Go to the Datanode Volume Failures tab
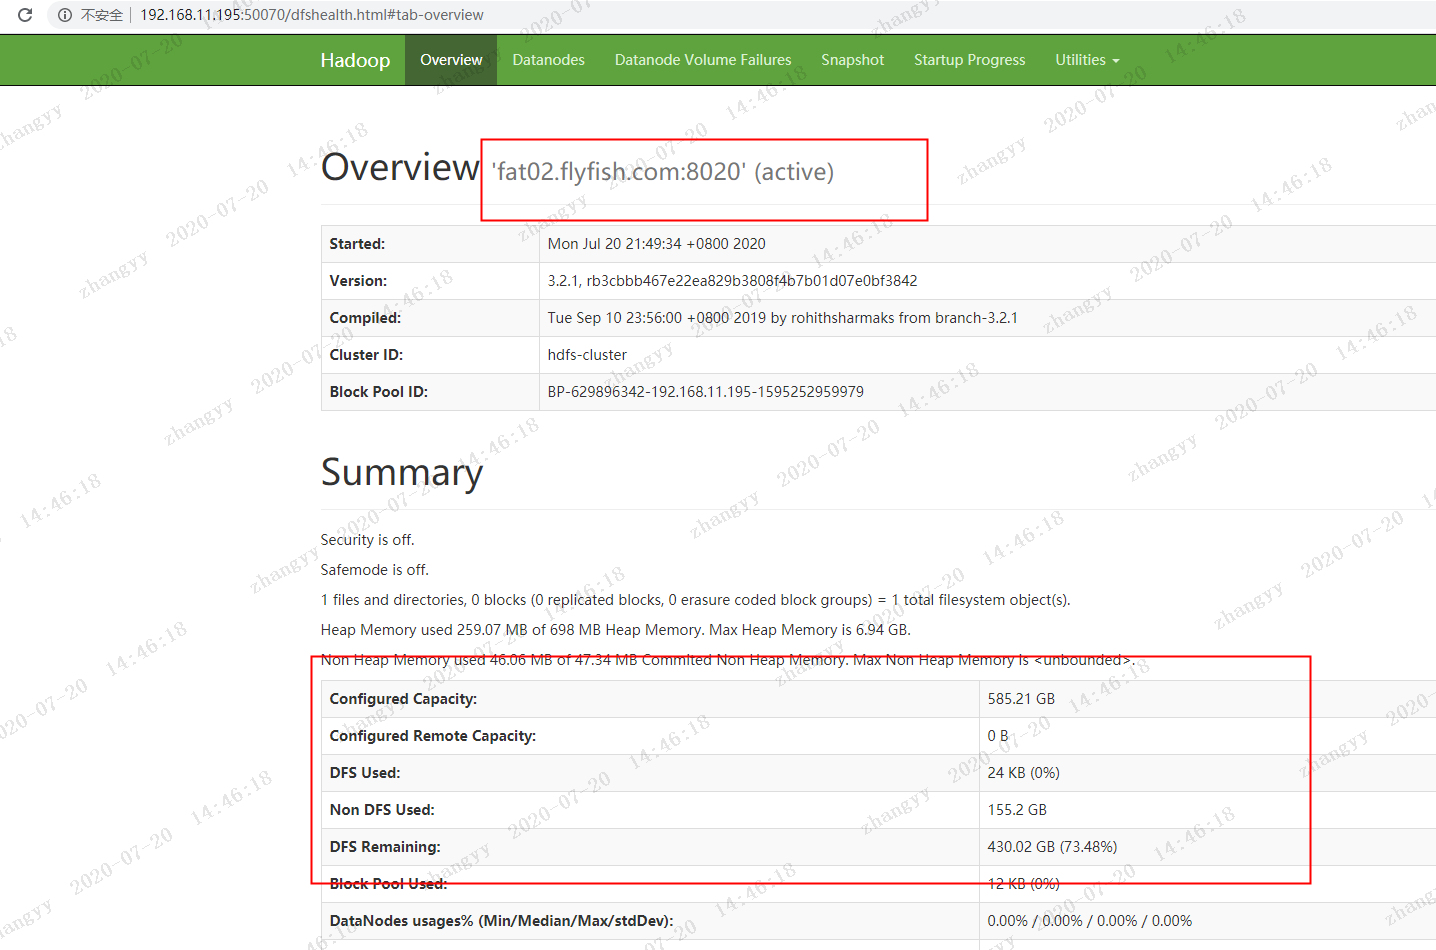1436x950 pixels. [x=703, y=60]
